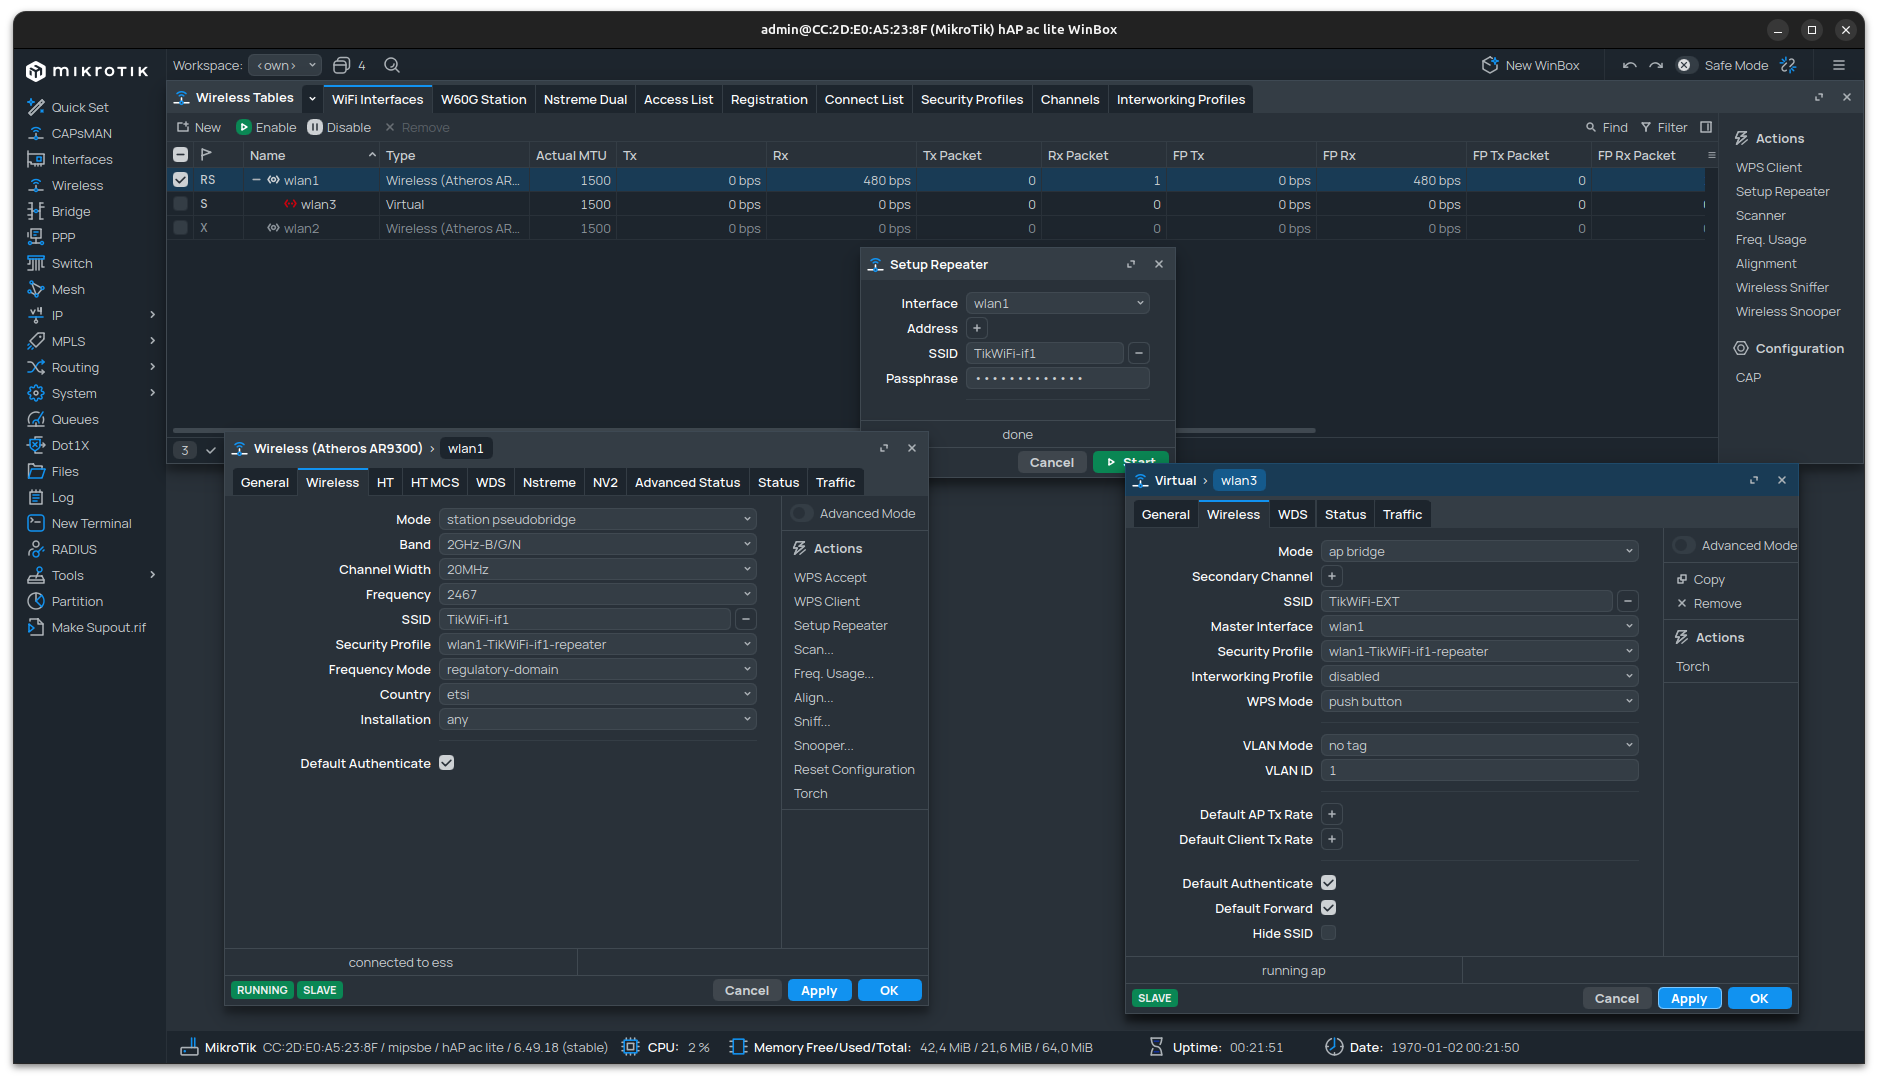Click Cancel in the Setup Repeater dialog
This screenshot has width=1878, height=1080.
1051,462
